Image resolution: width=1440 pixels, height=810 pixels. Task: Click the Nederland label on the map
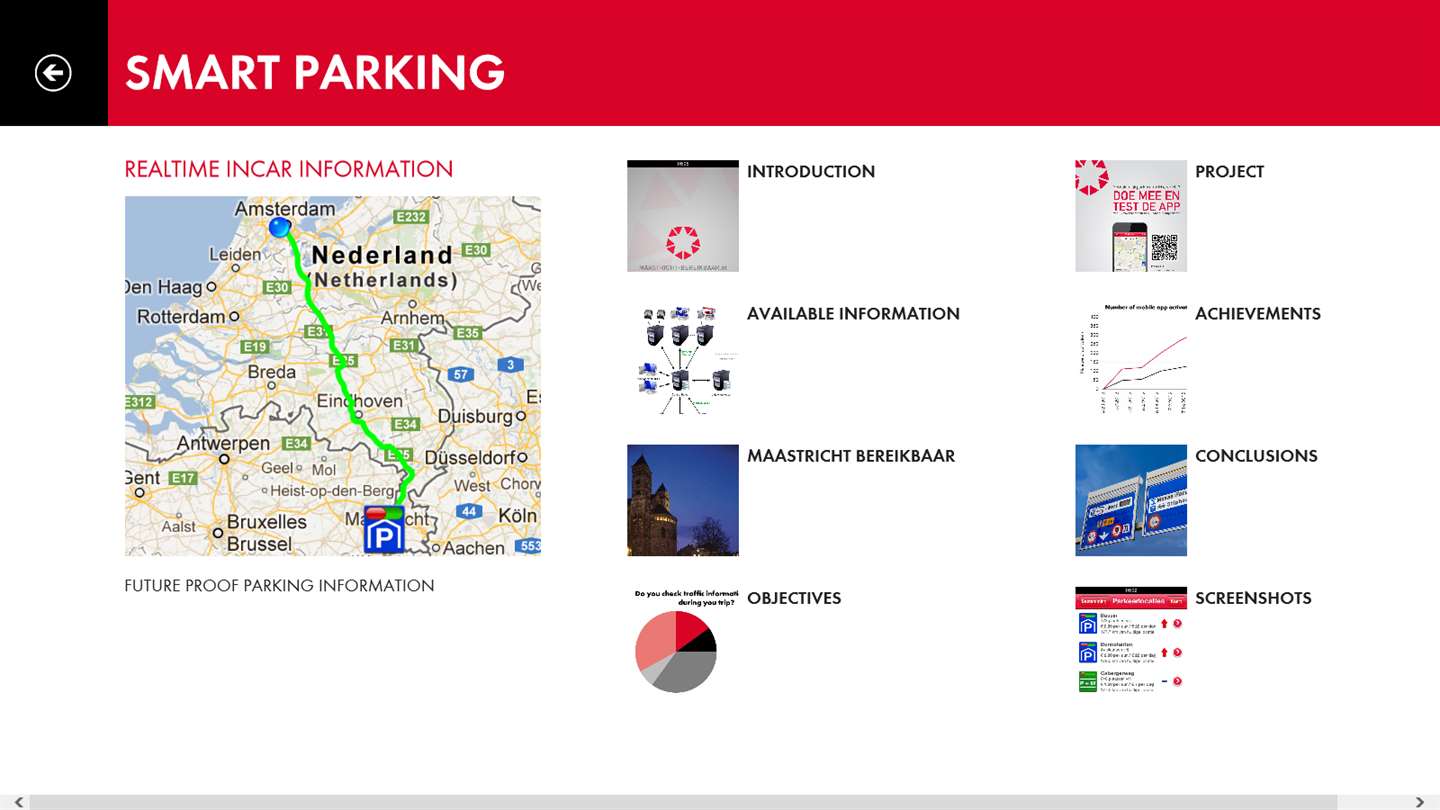[x=382, y=255]
